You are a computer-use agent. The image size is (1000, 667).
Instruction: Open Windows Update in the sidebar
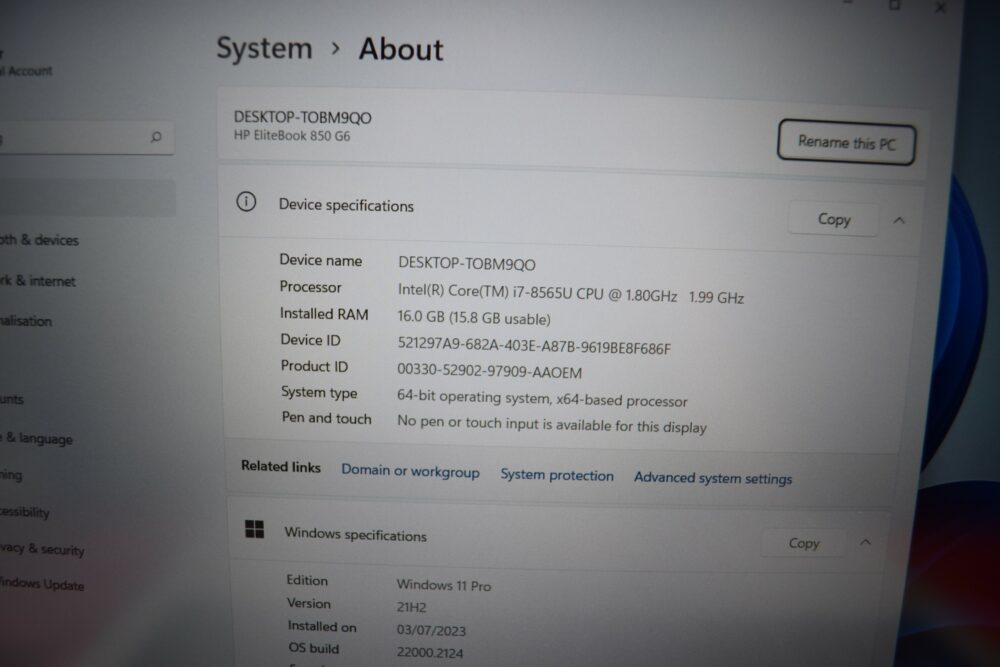[x=42, y=583]
